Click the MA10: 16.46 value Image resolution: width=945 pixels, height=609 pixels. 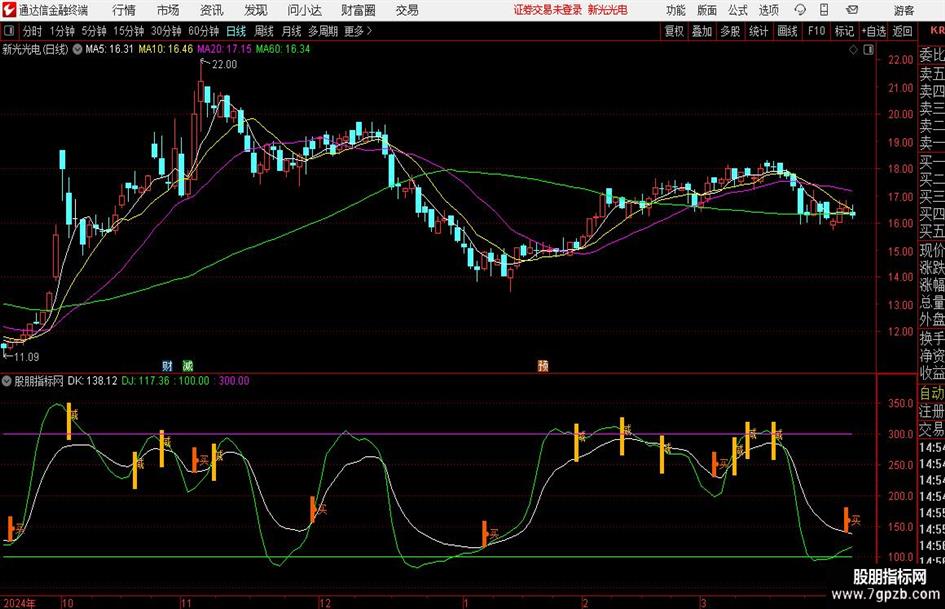pyautogui.click(x=166, y=49)
